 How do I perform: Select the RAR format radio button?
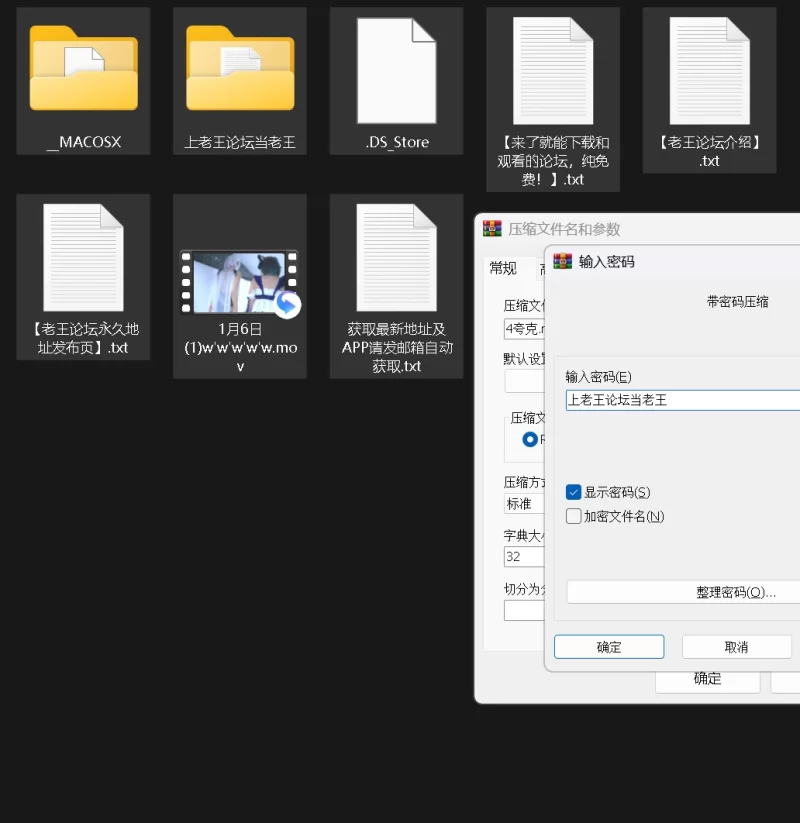coord(530,439)
